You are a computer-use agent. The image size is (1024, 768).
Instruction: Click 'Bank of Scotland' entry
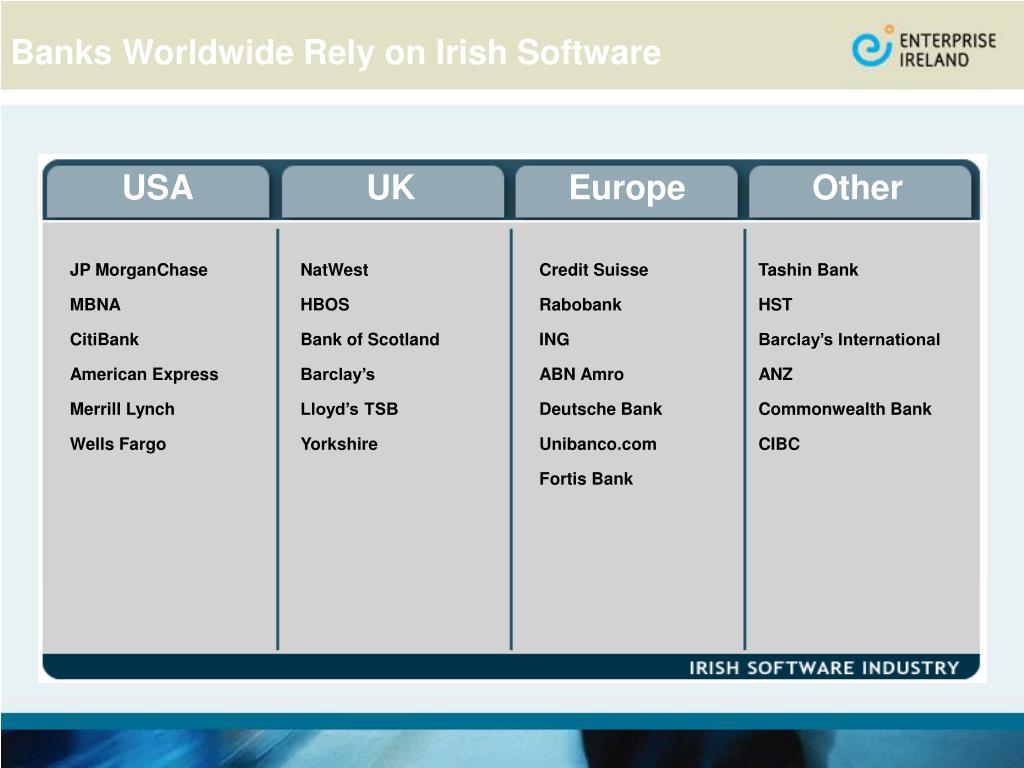[370, 339]
